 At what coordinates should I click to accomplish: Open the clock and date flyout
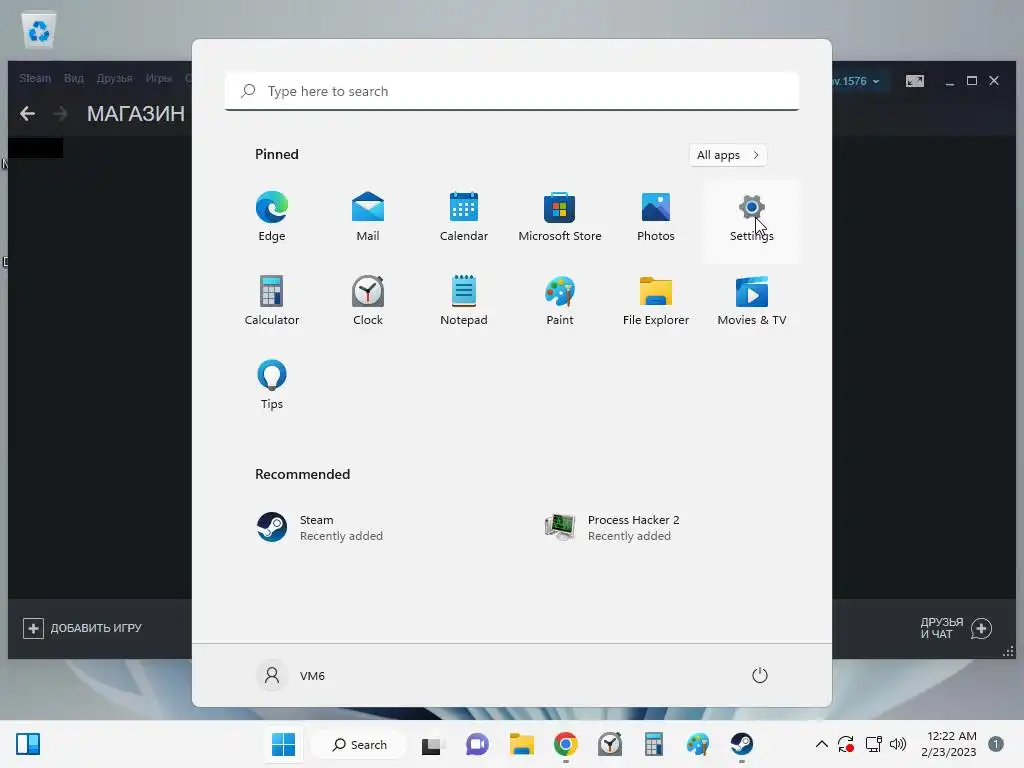(x=949, y=744)
